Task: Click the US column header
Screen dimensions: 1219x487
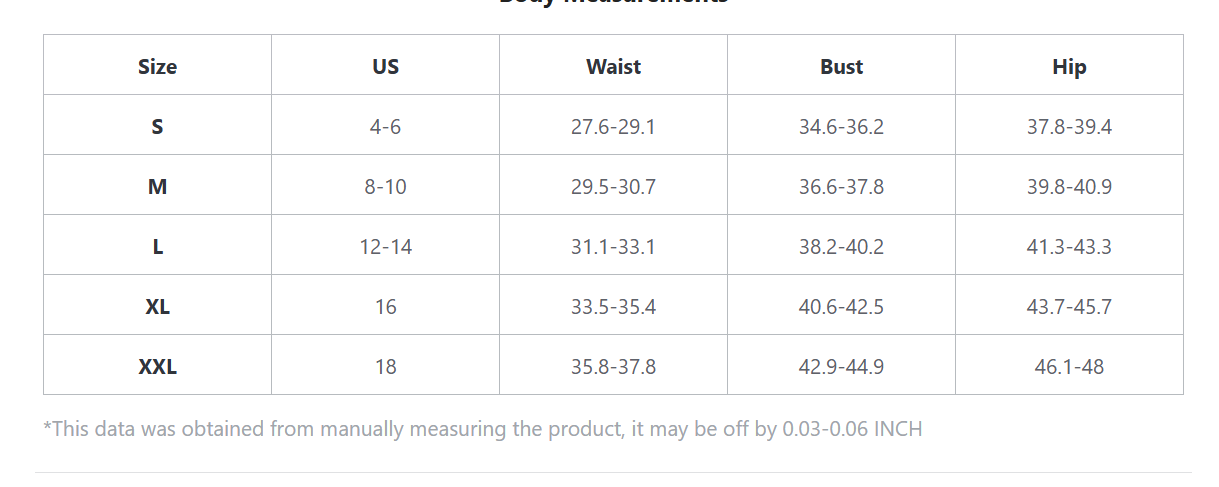Action: (385, 67)
